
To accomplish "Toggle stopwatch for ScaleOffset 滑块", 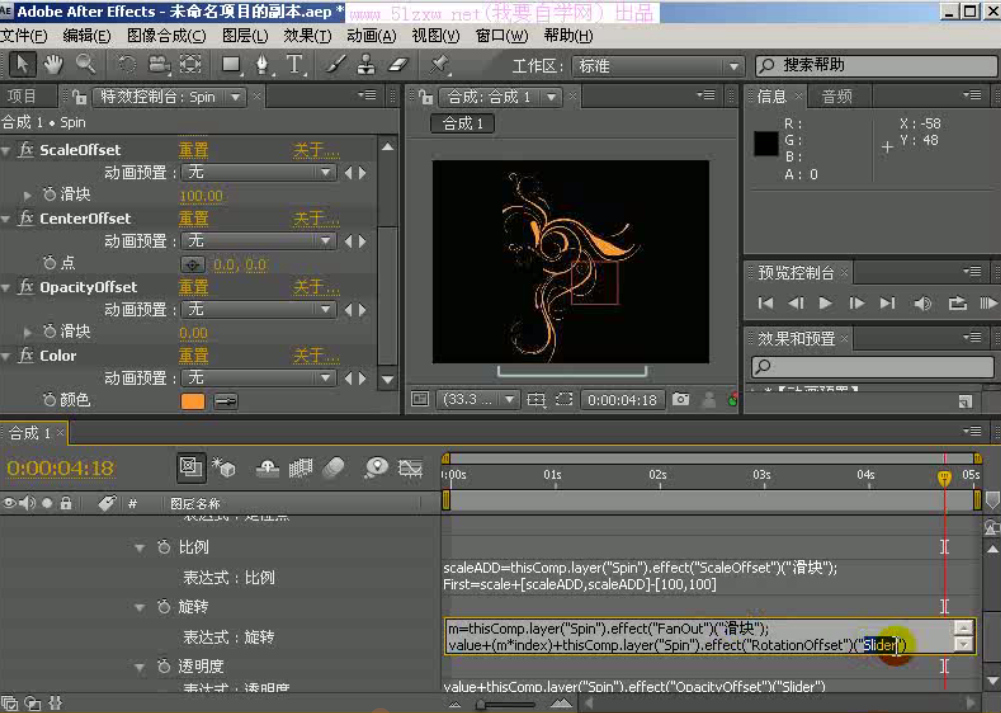I will [49, 194].
